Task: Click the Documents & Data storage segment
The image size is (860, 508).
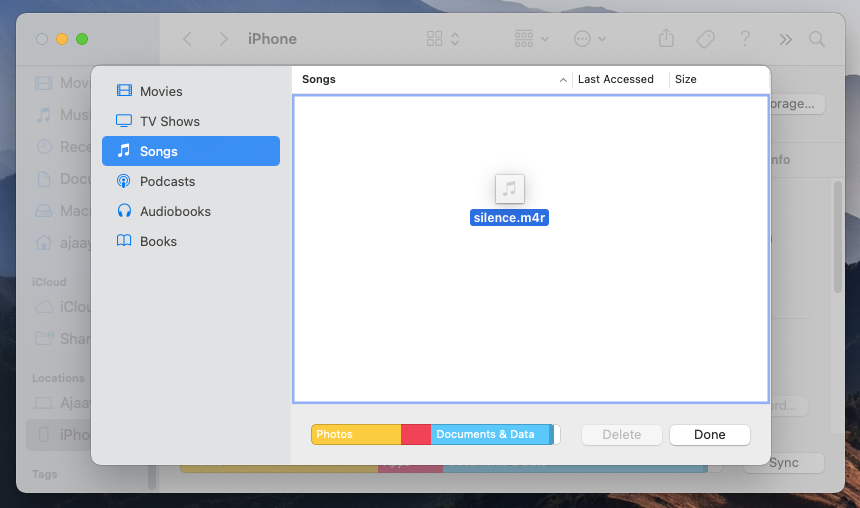Action: click(490, 434)
